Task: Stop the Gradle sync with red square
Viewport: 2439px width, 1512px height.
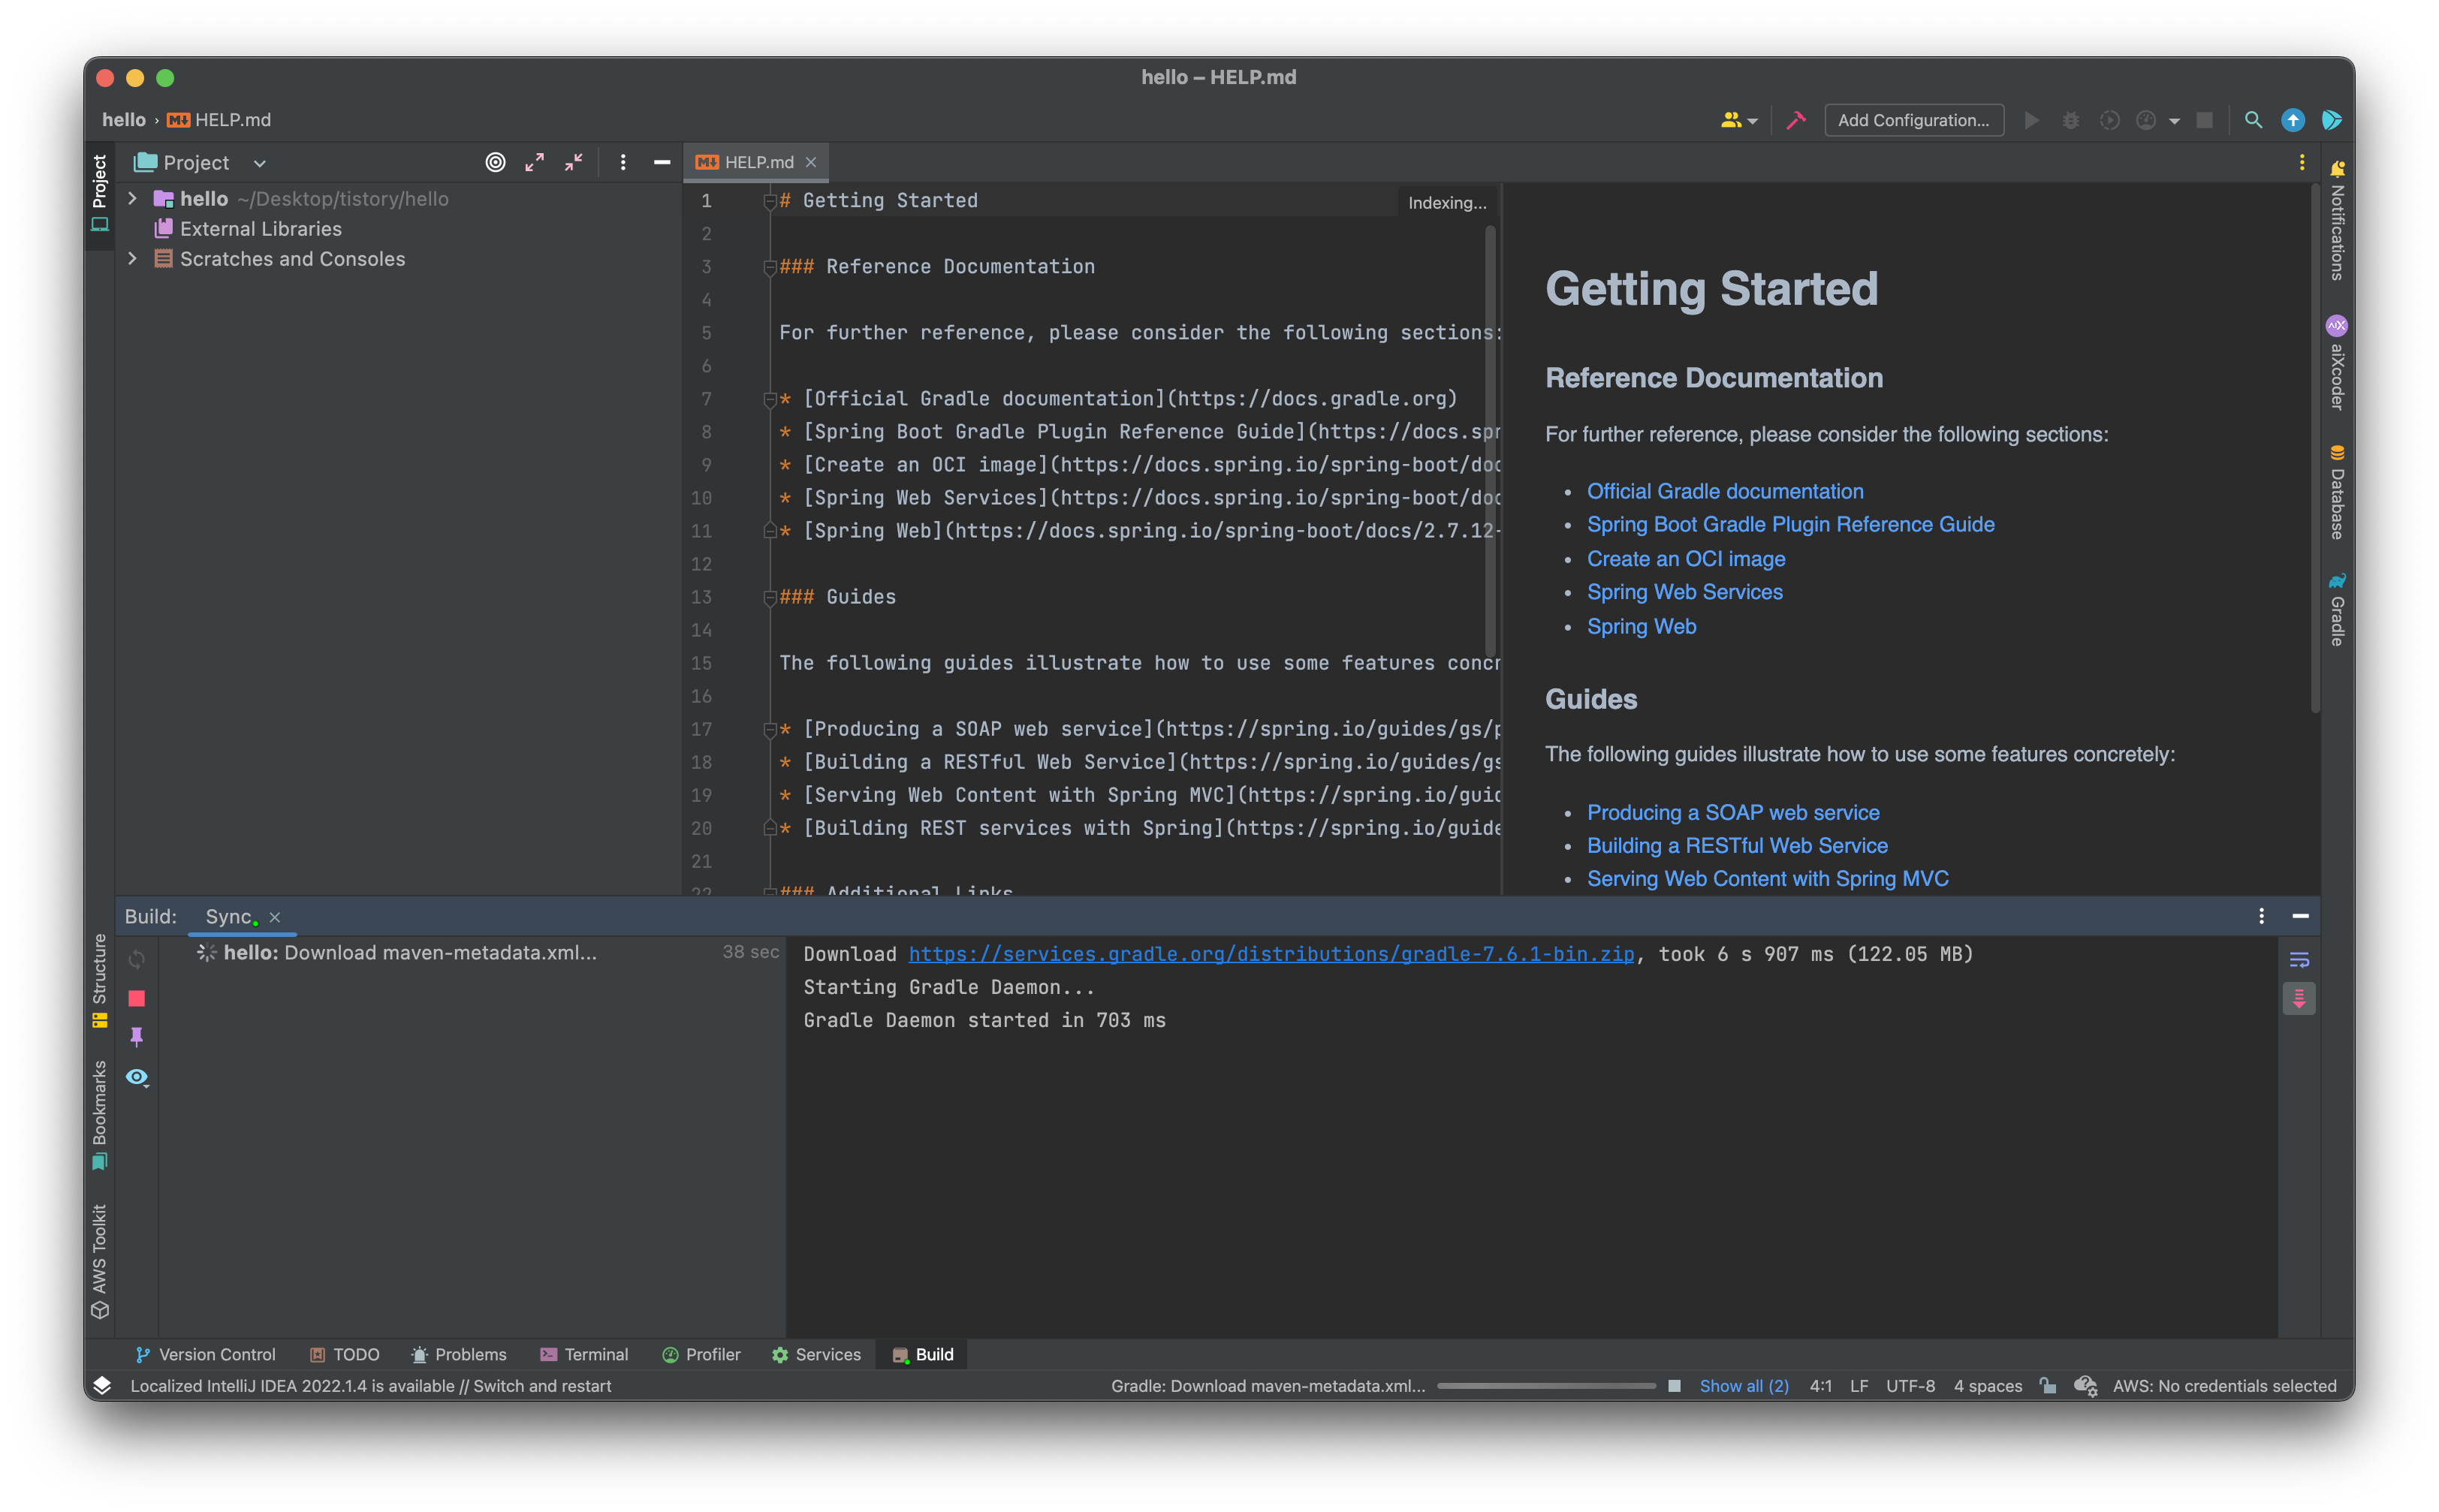Action: pos(137,998)
